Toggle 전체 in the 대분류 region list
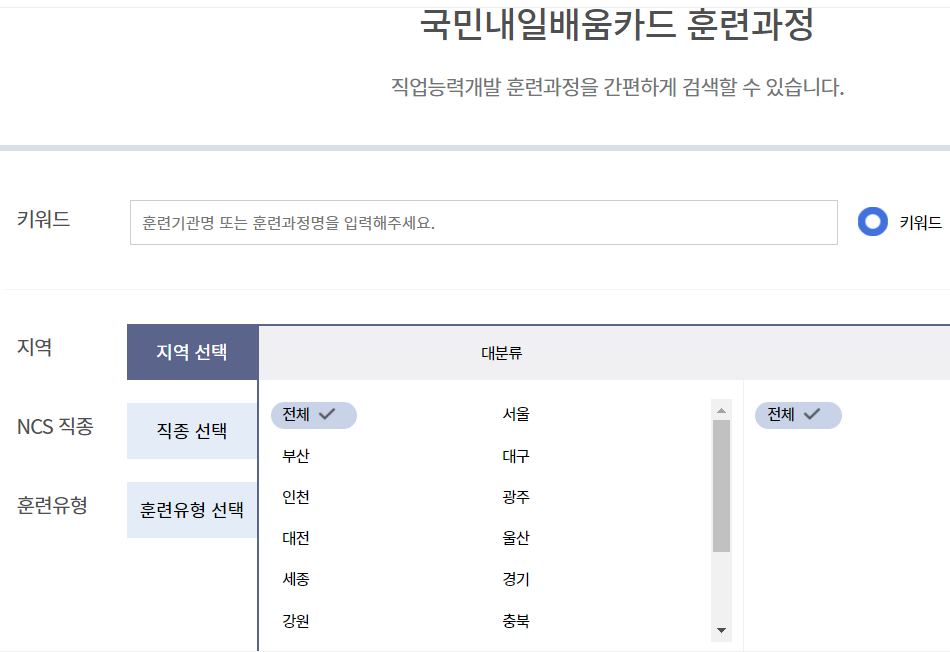Image resolution: width=950 pixels, height=652 pixels. coord(313,415)
